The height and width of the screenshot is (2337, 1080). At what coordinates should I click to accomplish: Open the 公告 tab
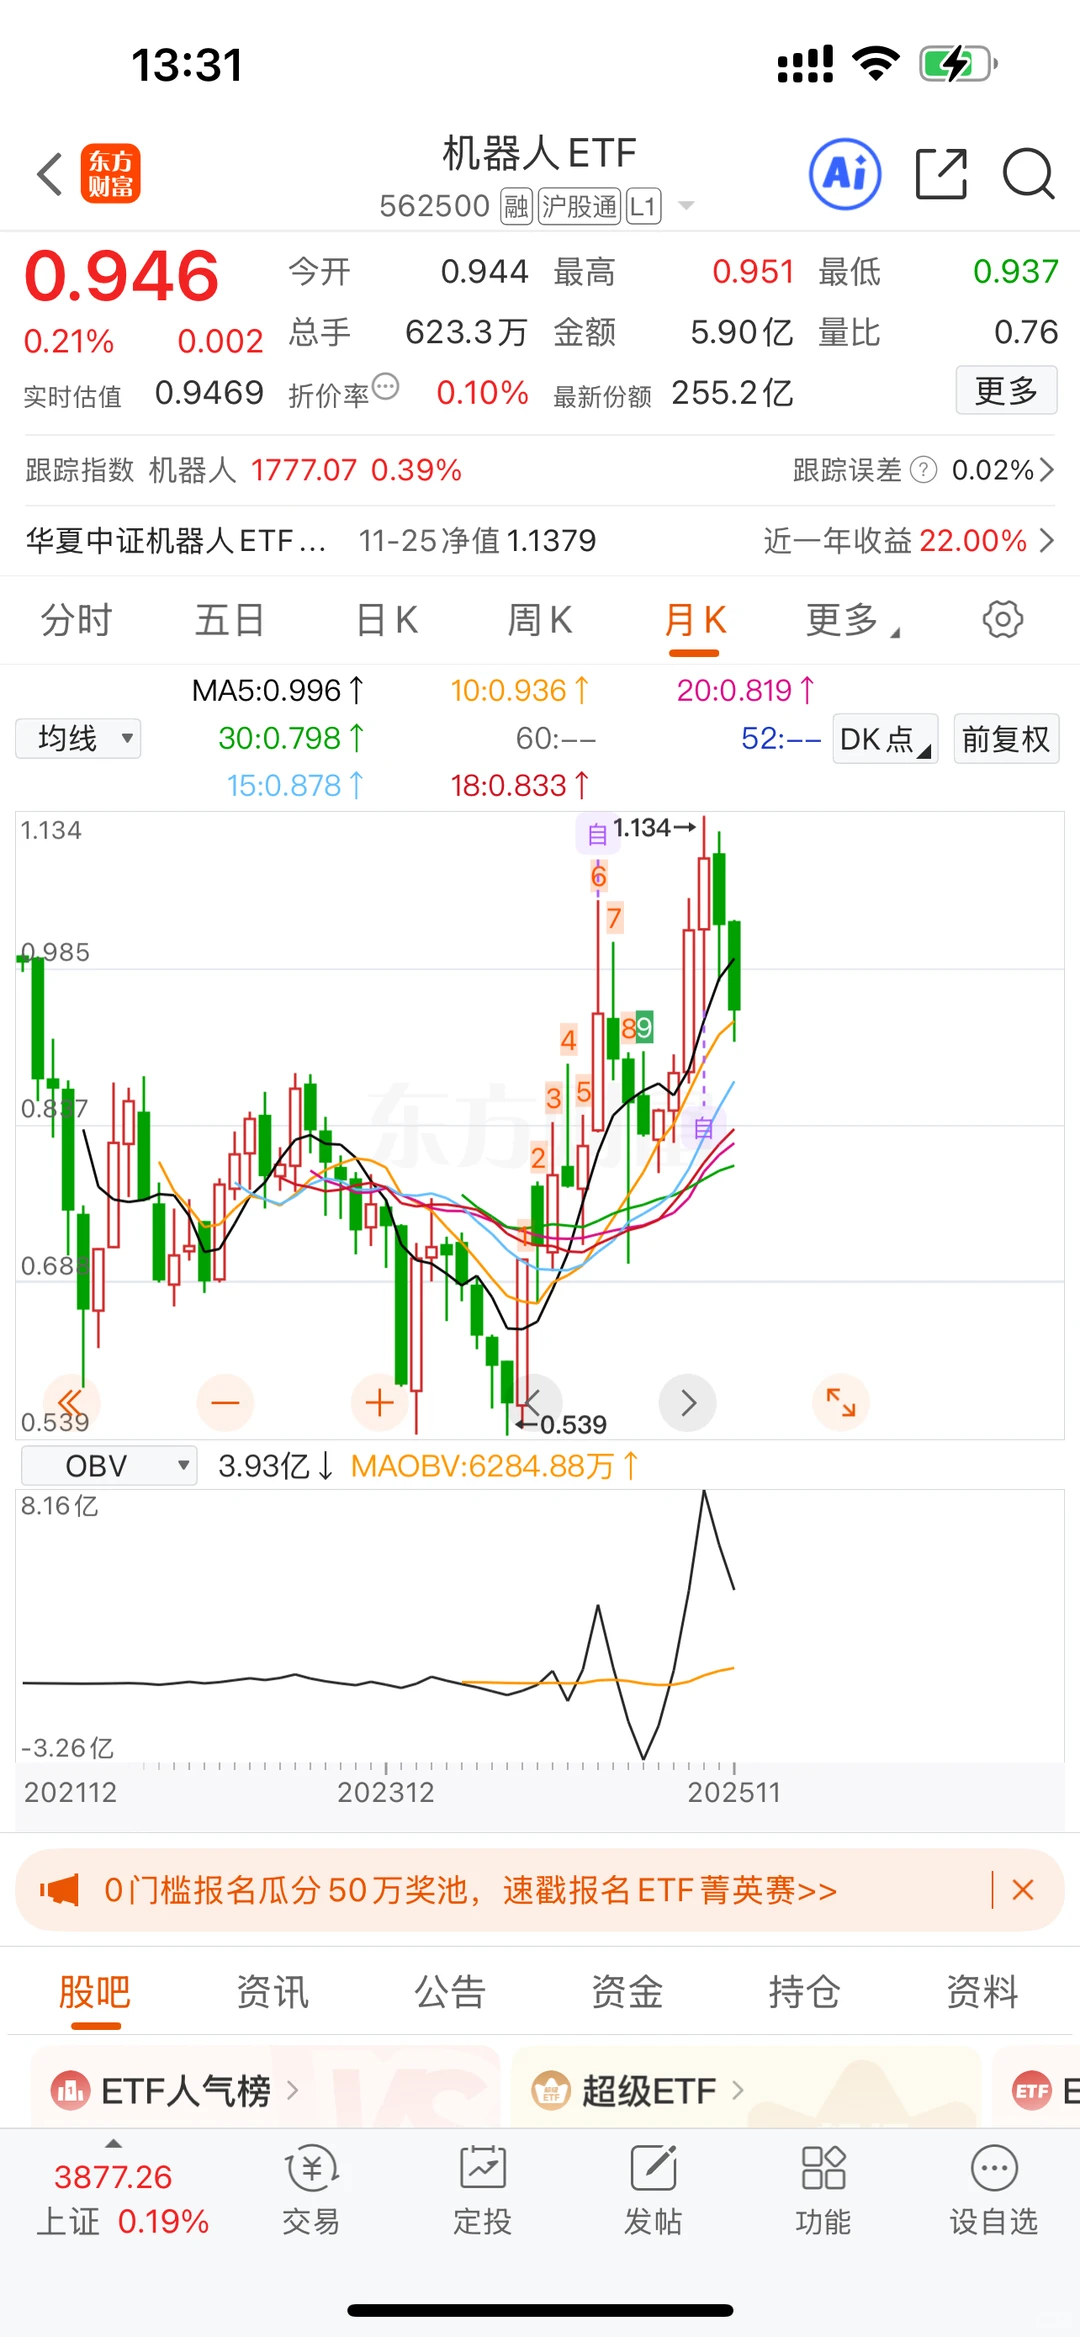click(450, 1992)
